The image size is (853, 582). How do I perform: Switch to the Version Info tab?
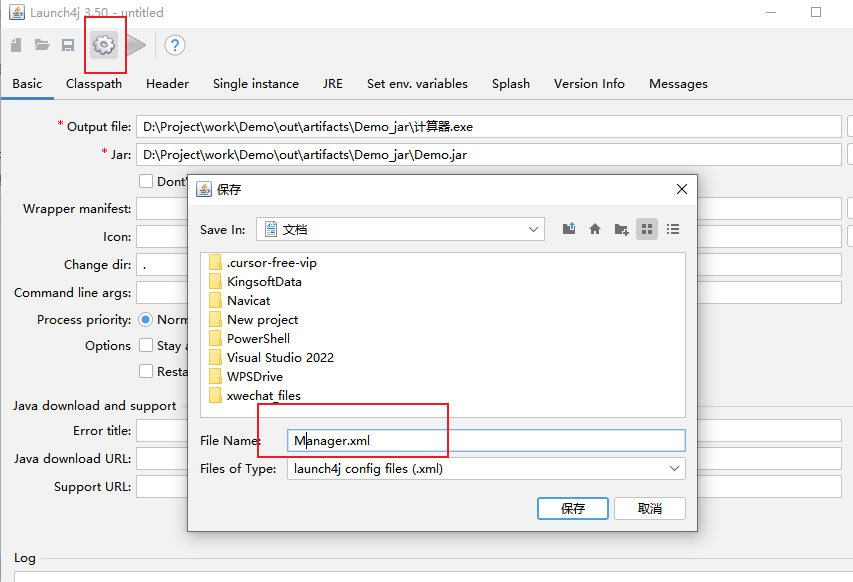click(589, 84)
